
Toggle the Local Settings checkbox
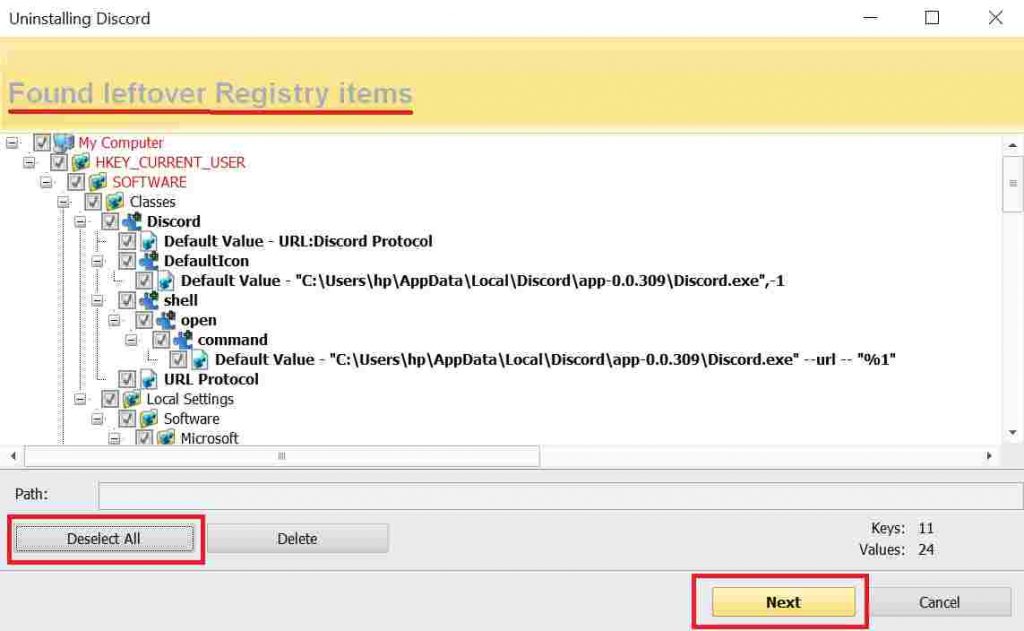[x=110, y=398]
